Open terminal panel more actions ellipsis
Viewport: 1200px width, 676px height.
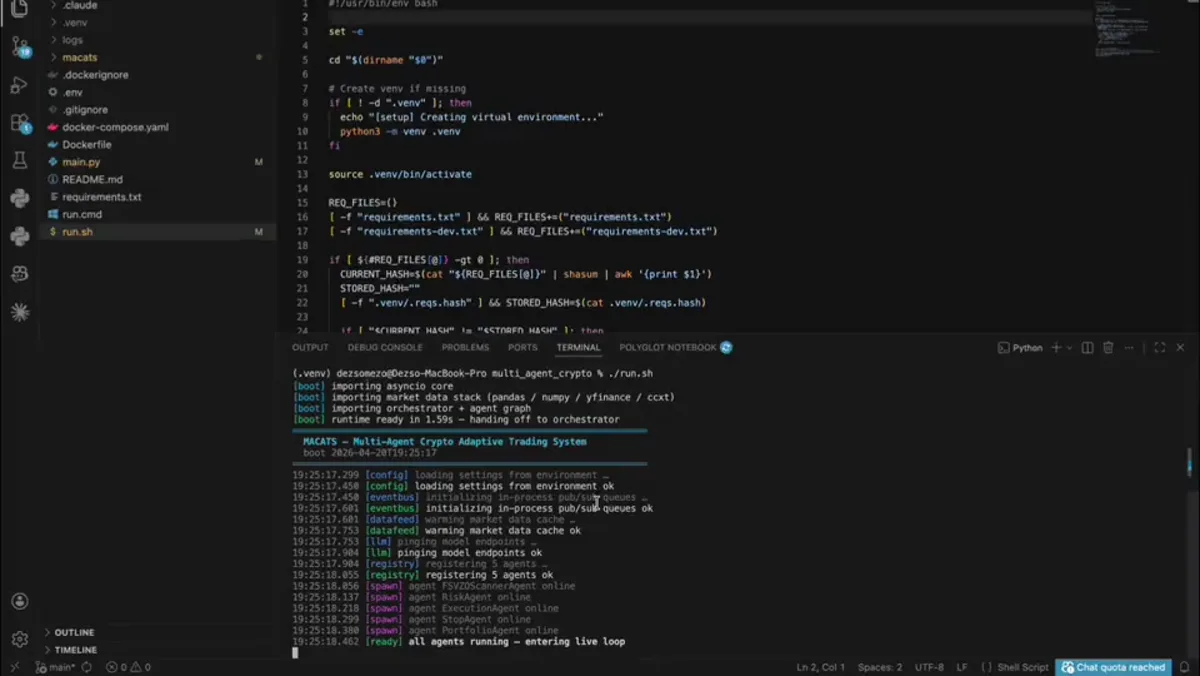click(1130, 348)
